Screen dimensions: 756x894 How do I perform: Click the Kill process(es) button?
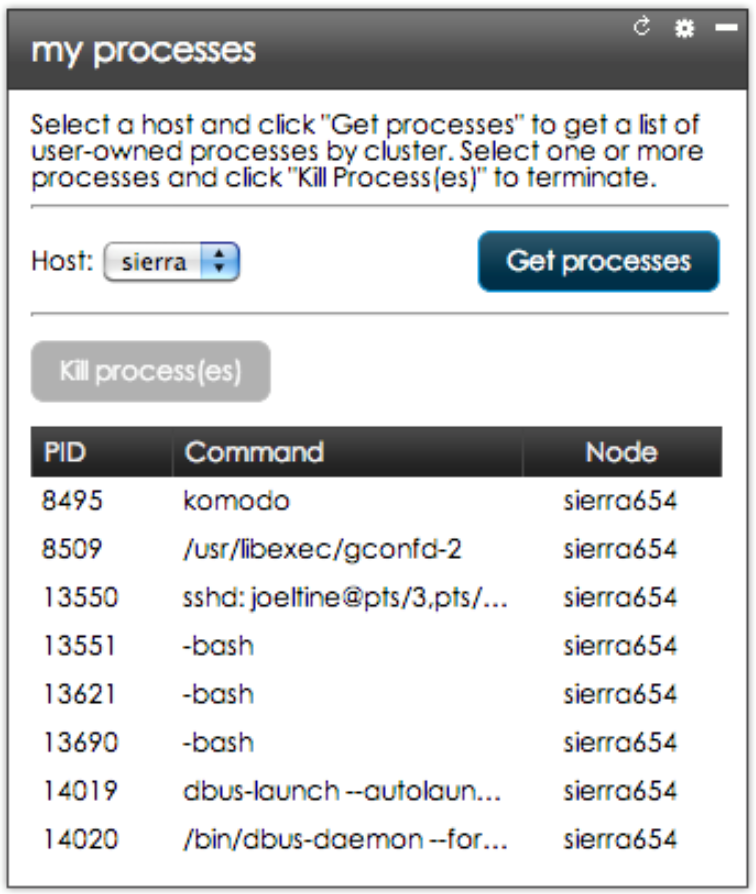[x=151, y=371]
